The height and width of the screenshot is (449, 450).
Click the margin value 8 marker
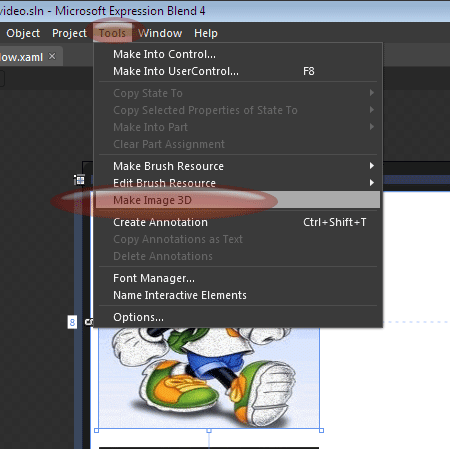click(x=72, y=322)
